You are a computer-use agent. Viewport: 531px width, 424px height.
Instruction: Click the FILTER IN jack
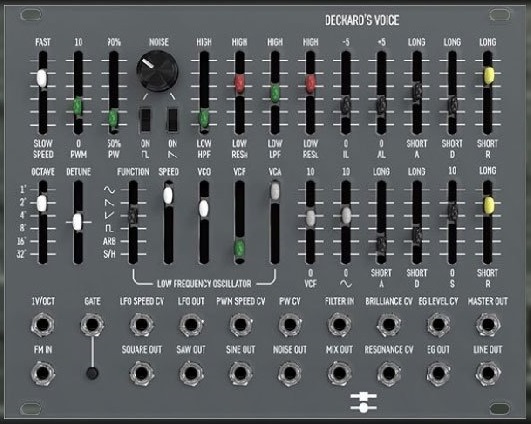pyautogui.click(x=339, y=324)
